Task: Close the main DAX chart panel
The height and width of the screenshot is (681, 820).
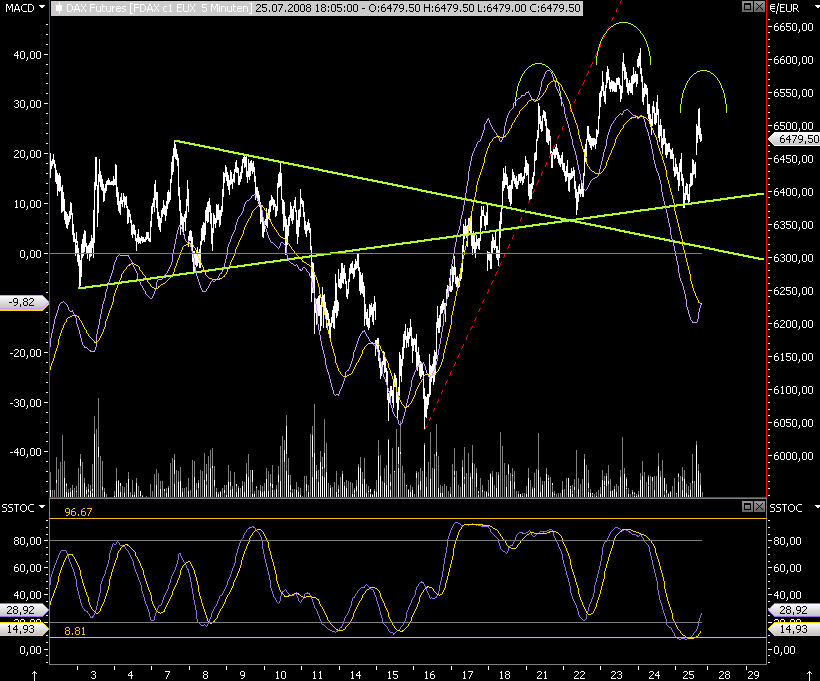Action: pos(759,7)
